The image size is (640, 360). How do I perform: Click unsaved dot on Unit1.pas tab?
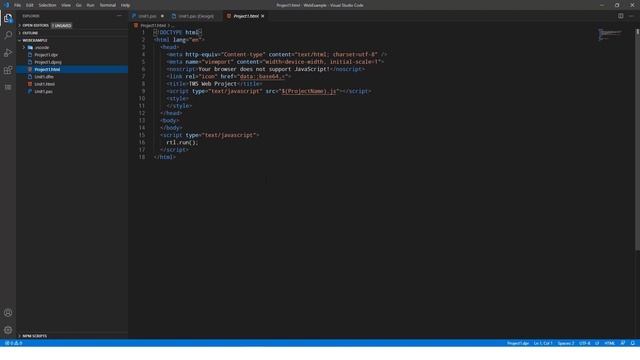point(162,16)
